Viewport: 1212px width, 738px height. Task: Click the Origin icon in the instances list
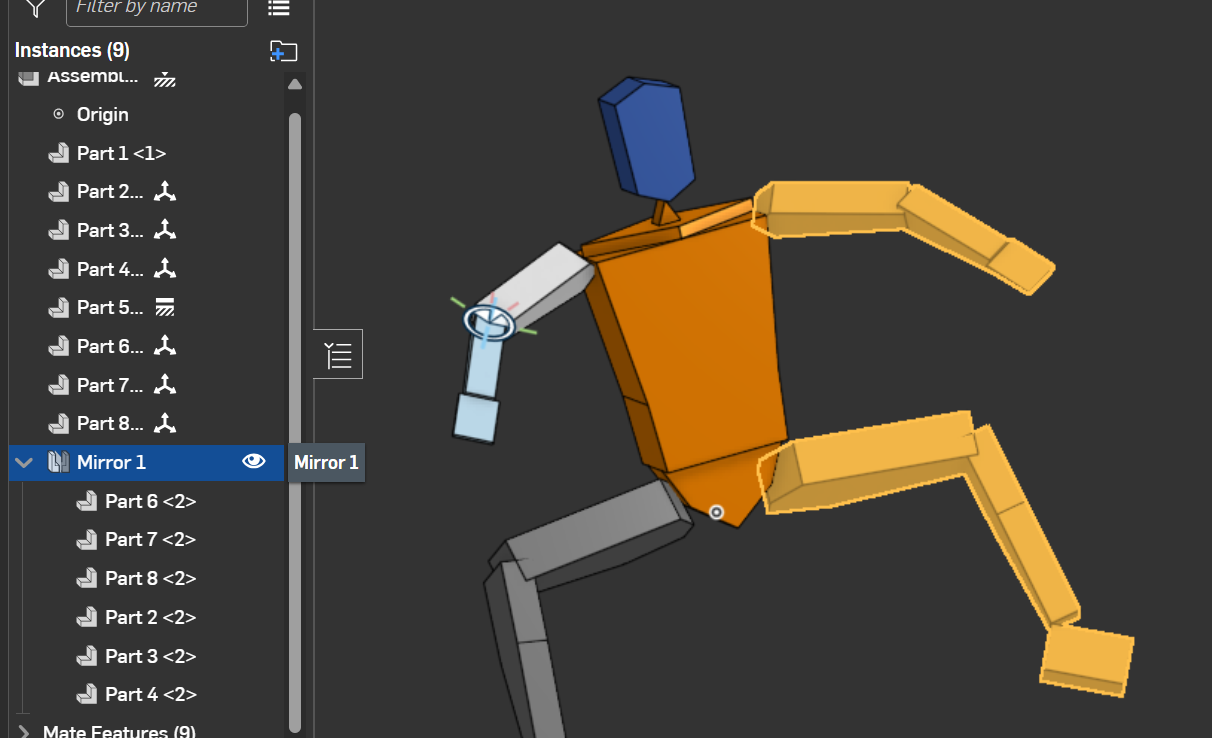click(x=58, y=113)
